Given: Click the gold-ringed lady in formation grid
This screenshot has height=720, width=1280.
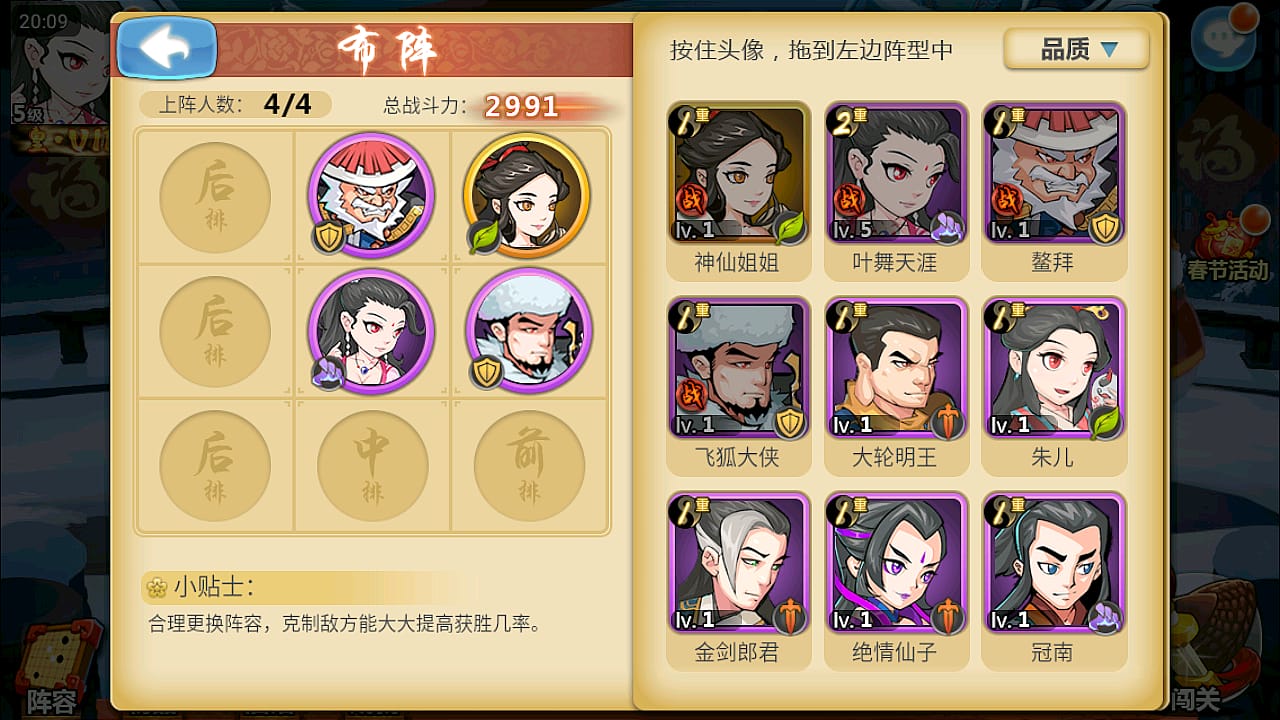Looking at the screenshot, I should click(x=527, y=194).
